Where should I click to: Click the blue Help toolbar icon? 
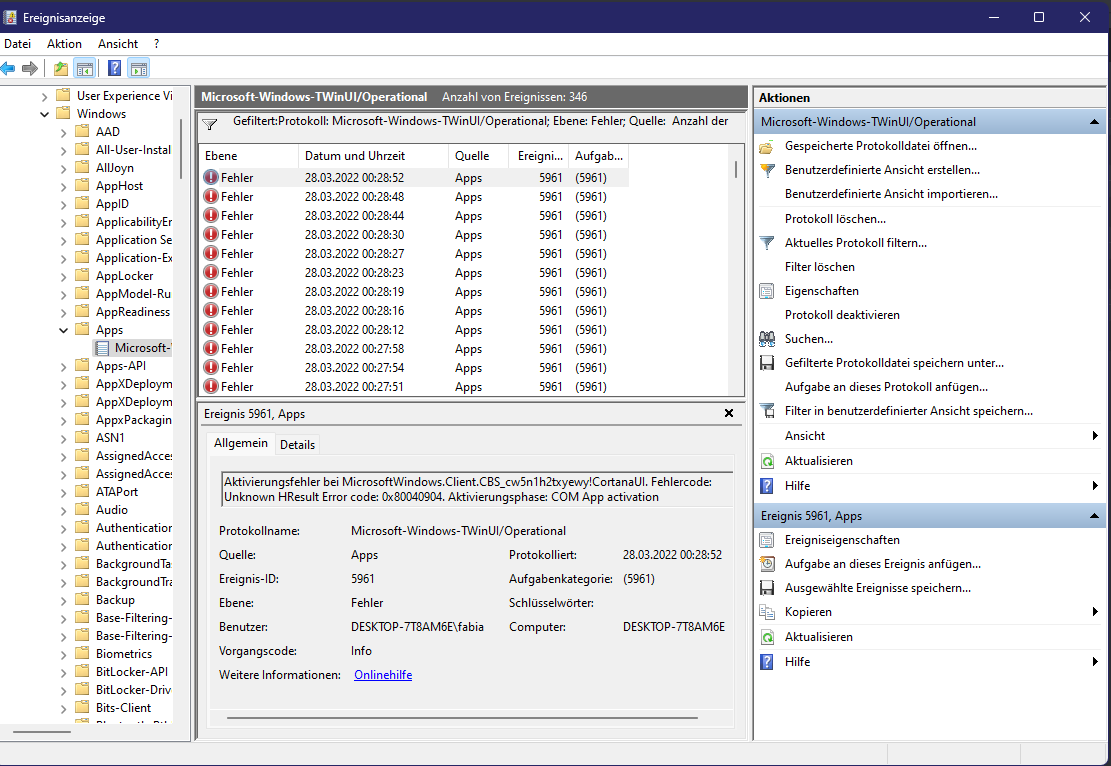coord(114,69)
